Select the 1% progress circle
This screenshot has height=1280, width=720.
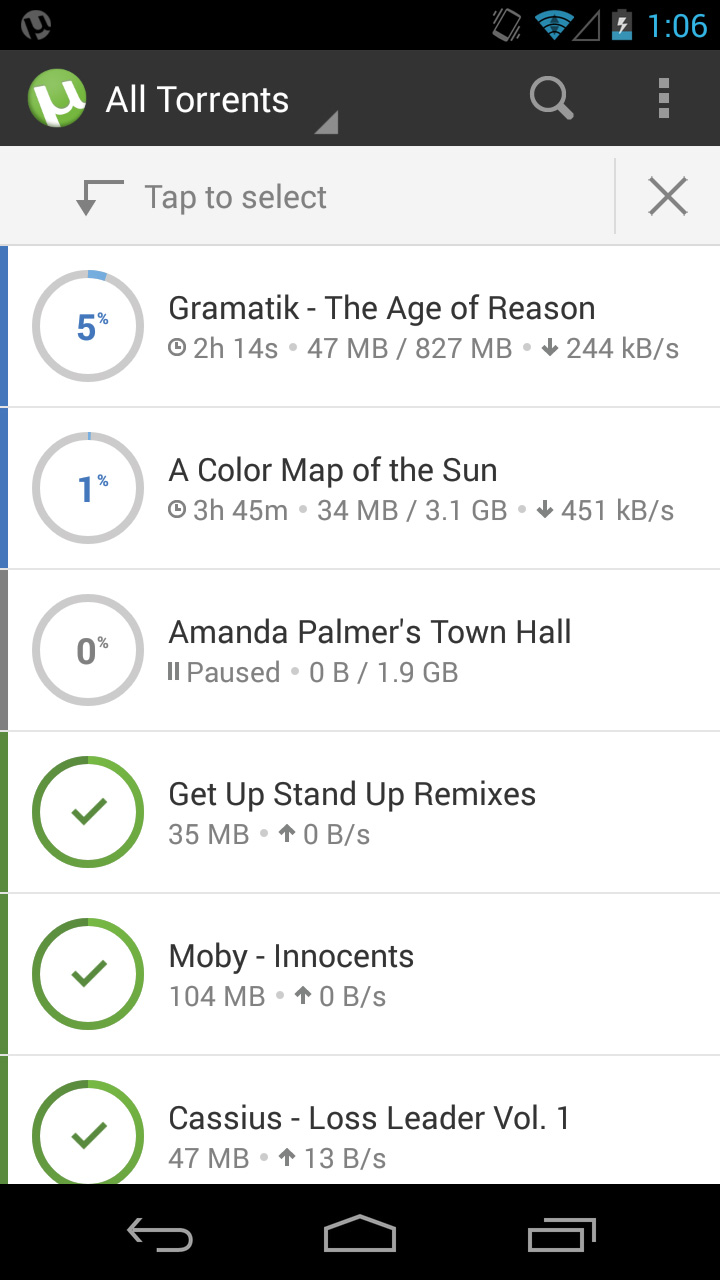click(x=88, y=488)
